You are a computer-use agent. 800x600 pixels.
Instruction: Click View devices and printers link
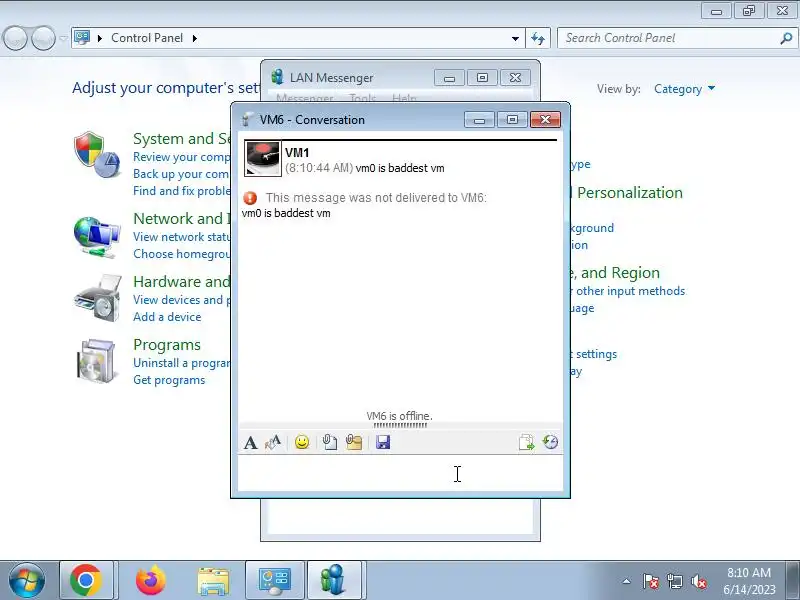pos(182,300)
